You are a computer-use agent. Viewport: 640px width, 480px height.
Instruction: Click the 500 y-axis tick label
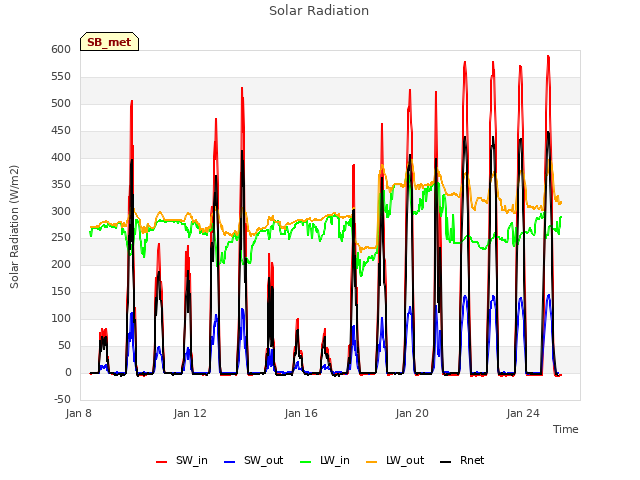61,103
